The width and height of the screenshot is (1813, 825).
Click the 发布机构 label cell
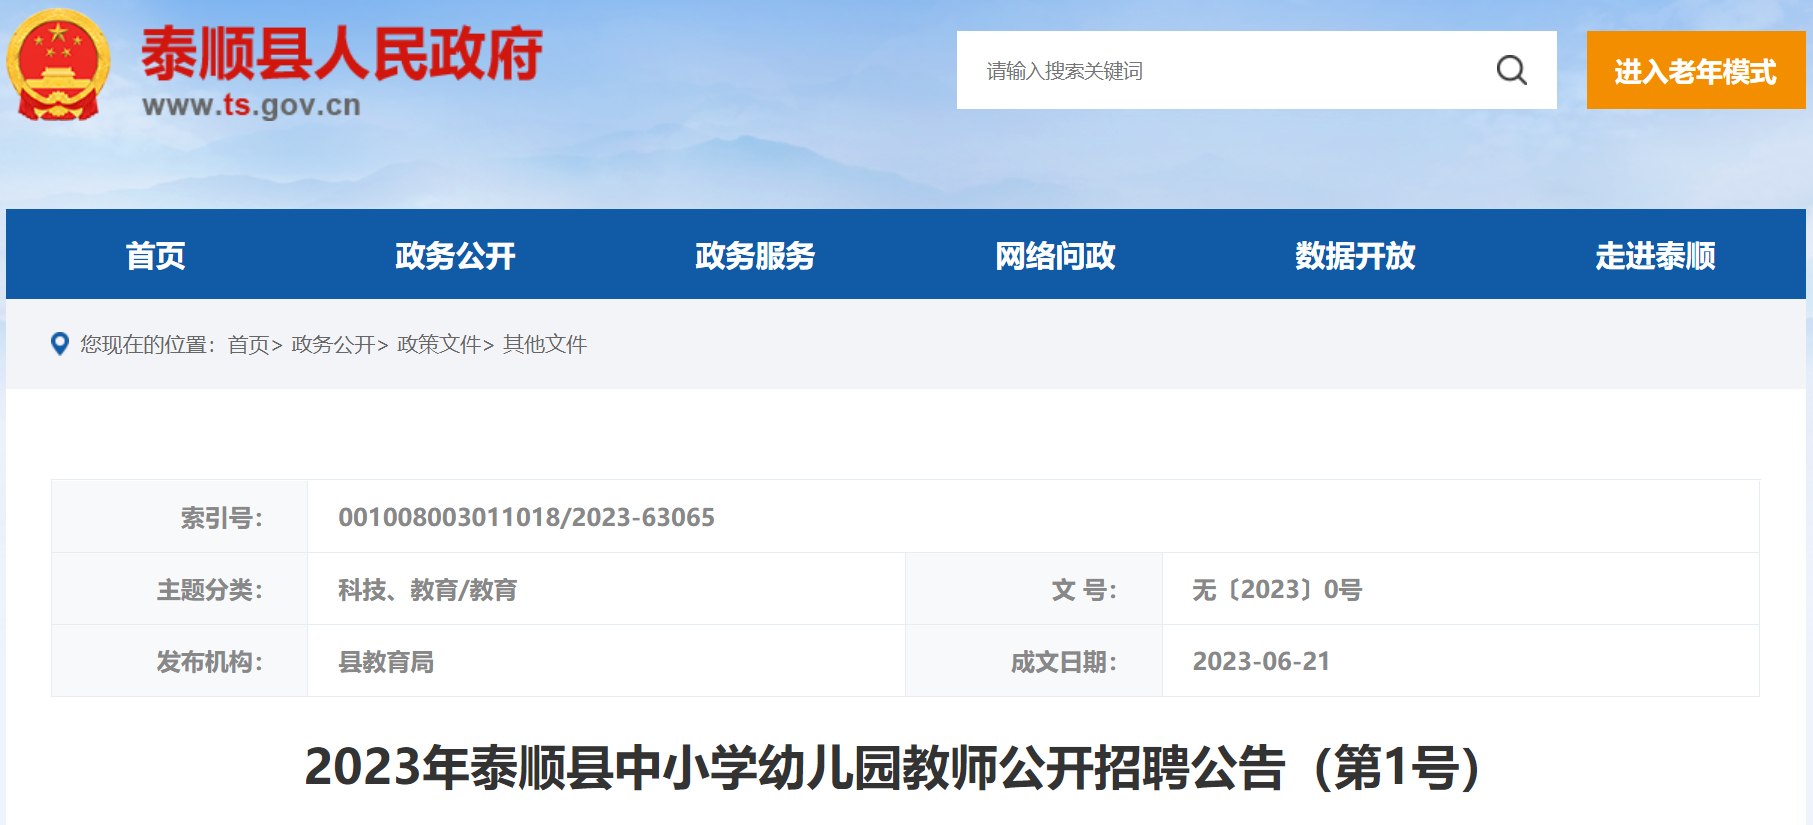pyautogui.click(x=180, y=661)
